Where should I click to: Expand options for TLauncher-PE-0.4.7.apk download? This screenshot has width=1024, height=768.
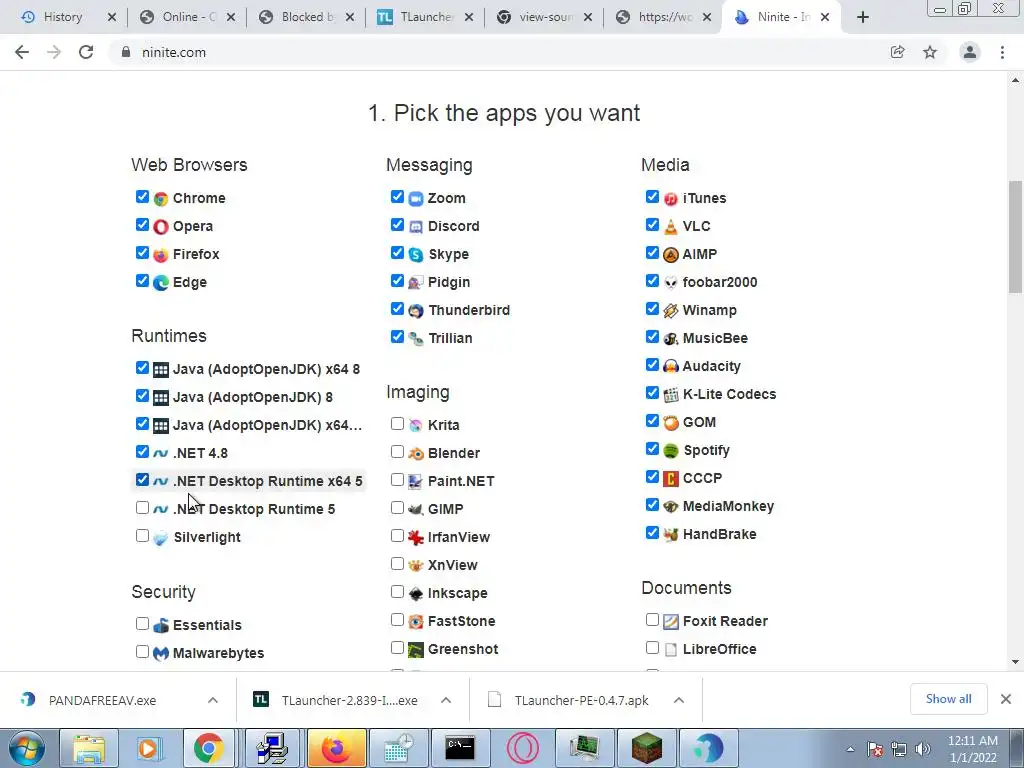679,700
